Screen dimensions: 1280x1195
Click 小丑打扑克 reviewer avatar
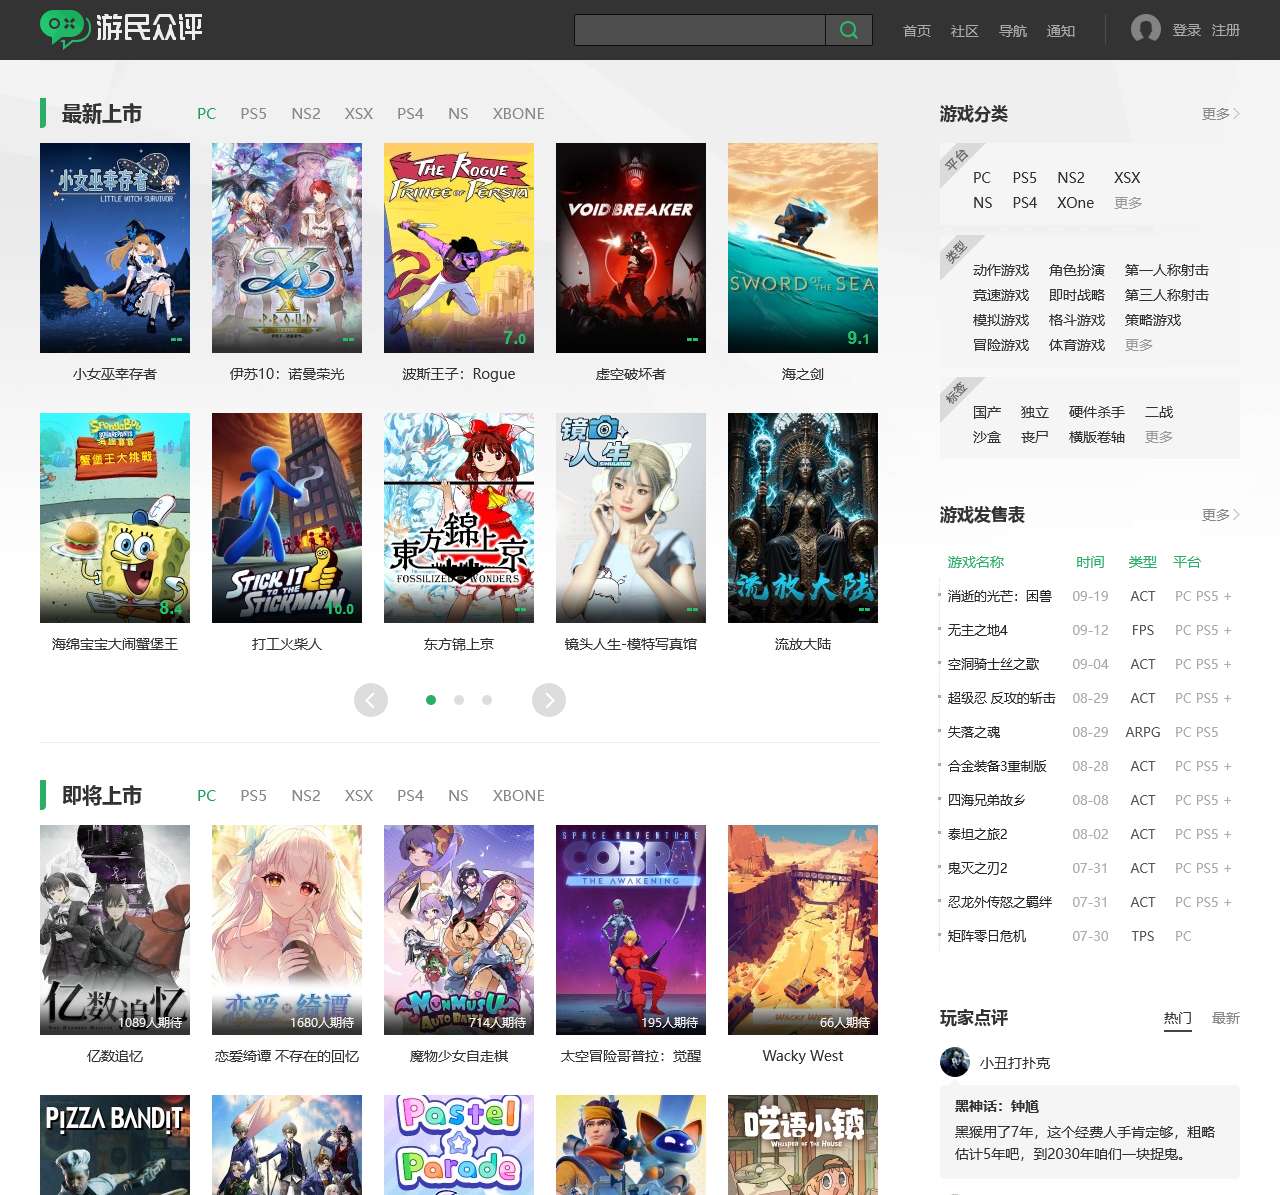(x=955, y=1062)
